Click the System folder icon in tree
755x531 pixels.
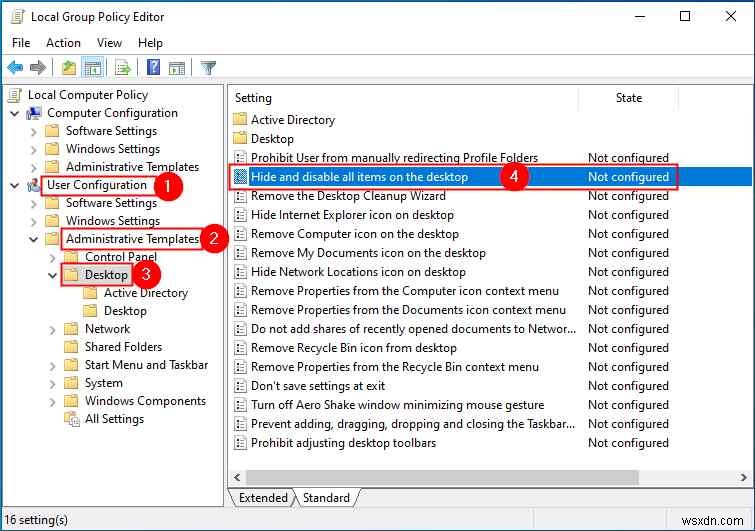pyautogui.click(x=71, y=383)
